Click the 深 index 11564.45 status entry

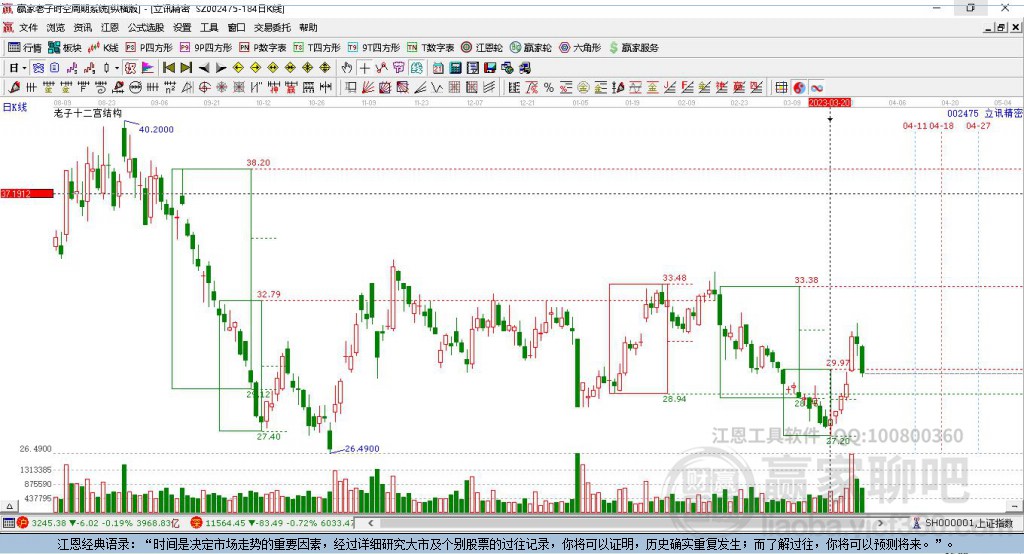point(272,523)
